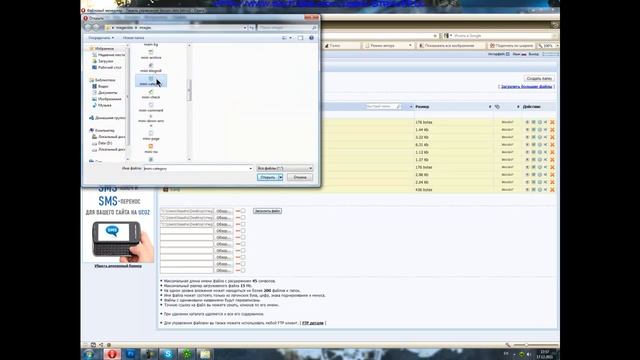Click Новая папка in the dialog toolbar
The image size is (640, 360).
pyautogui.click(x=133, y=38)
